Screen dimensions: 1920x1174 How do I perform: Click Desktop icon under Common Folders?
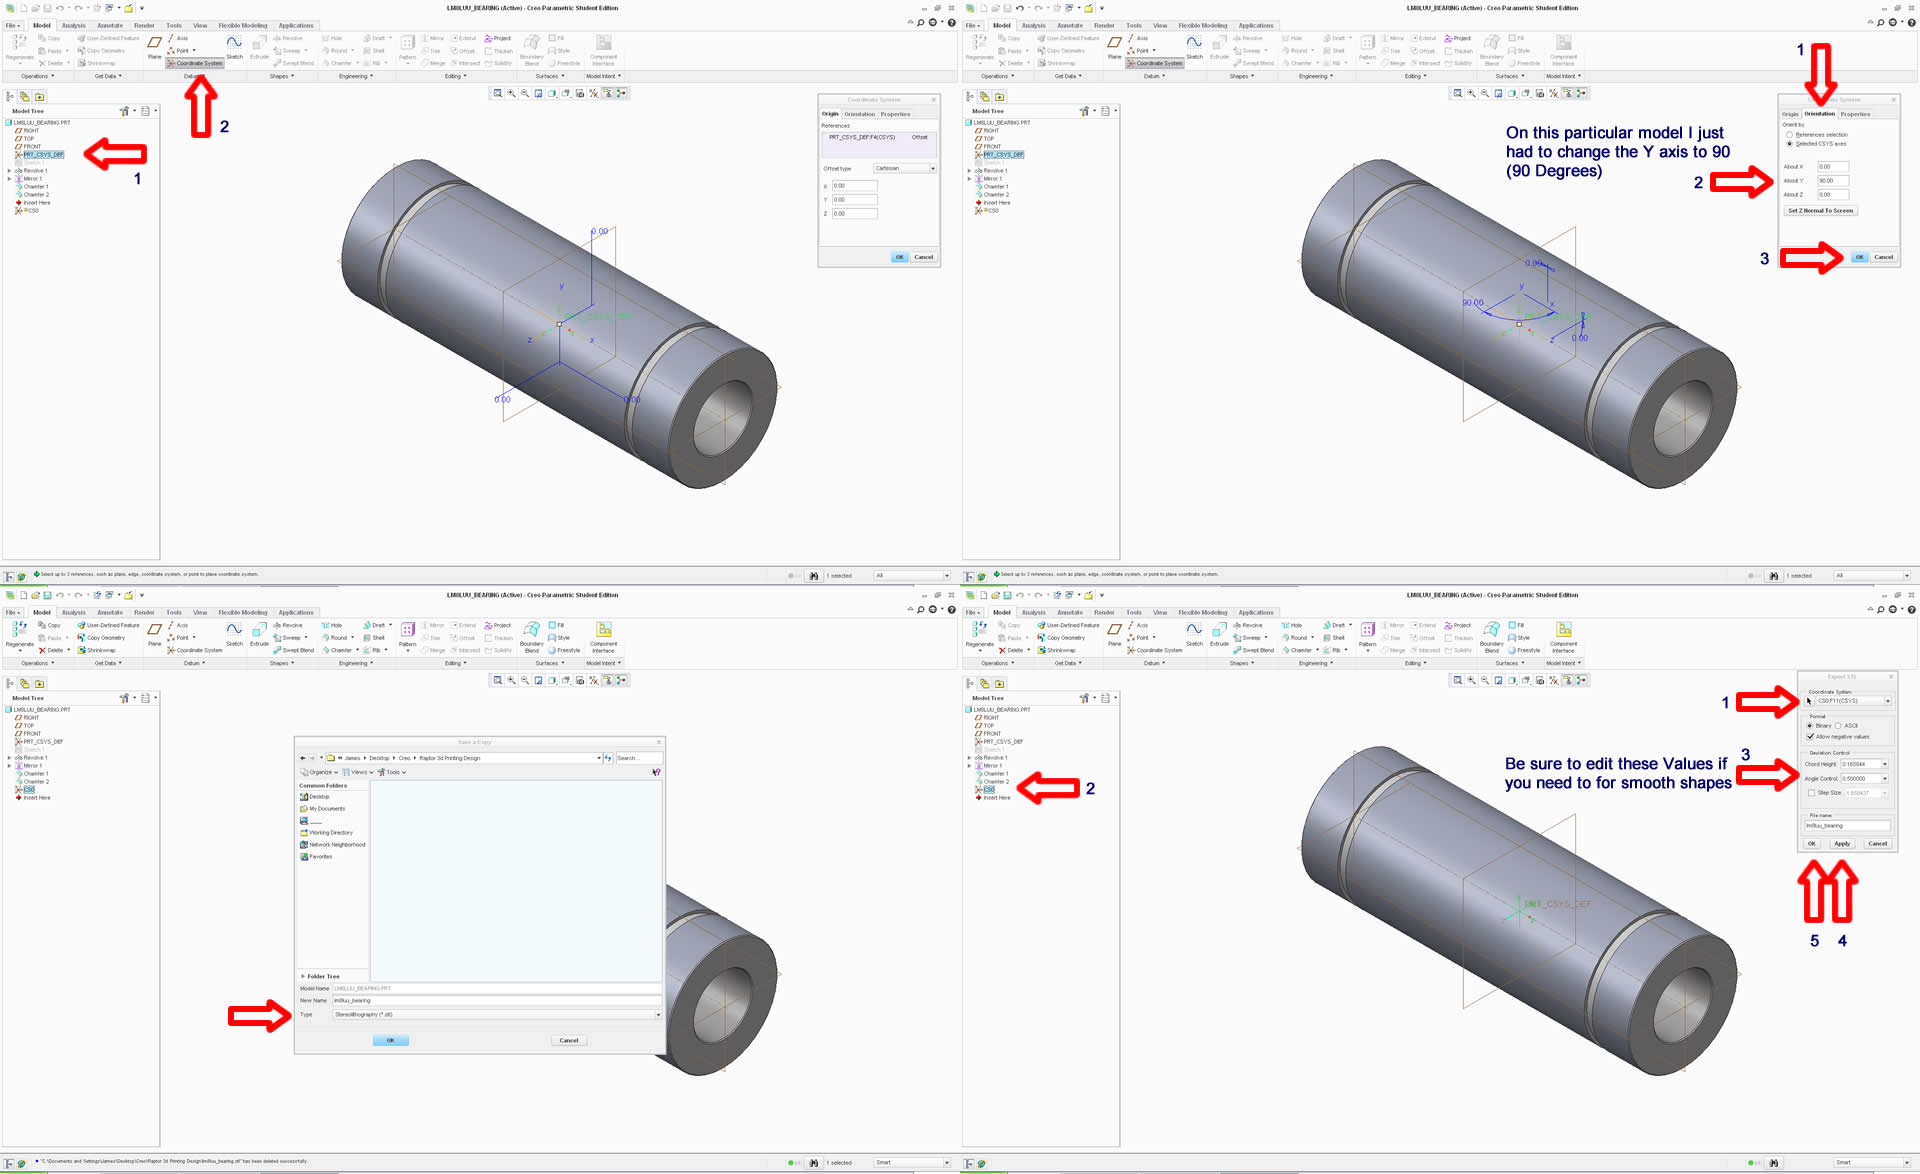coord(304,797)
